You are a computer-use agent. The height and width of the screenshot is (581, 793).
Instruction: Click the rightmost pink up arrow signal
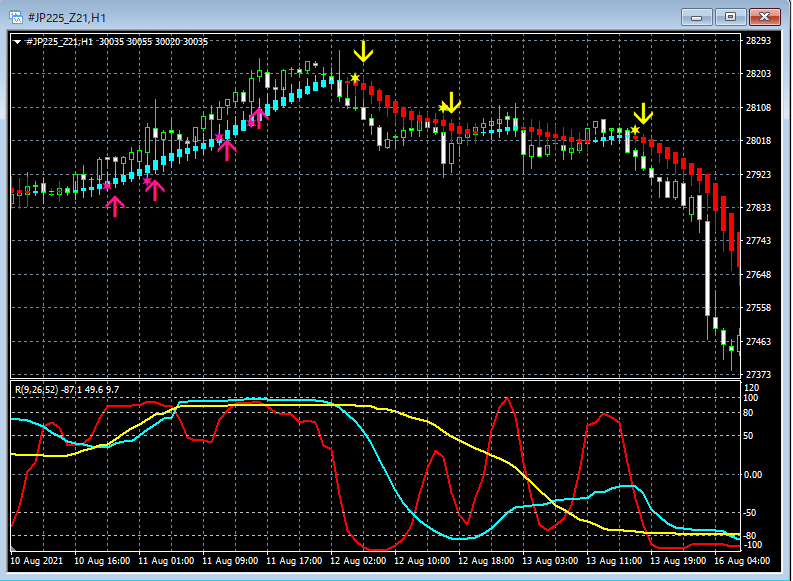point(258,118)
